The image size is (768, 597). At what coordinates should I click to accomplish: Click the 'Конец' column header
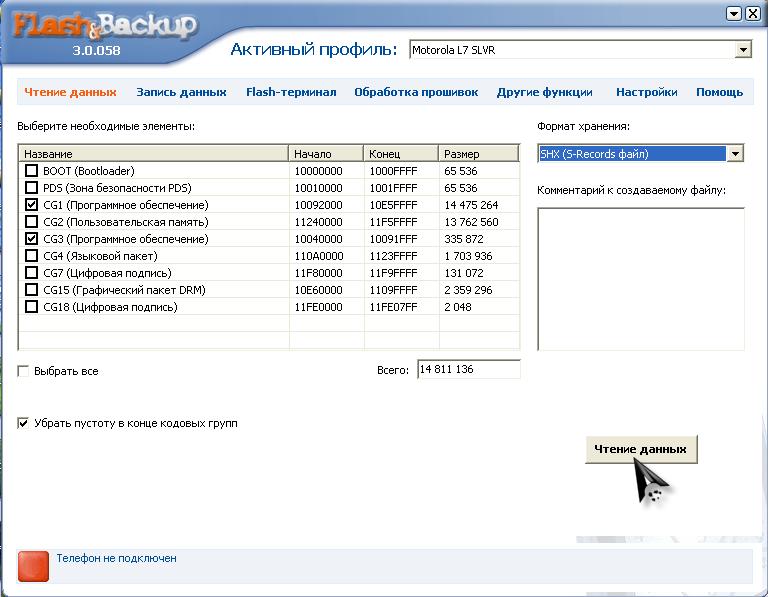tap(401, 154)
